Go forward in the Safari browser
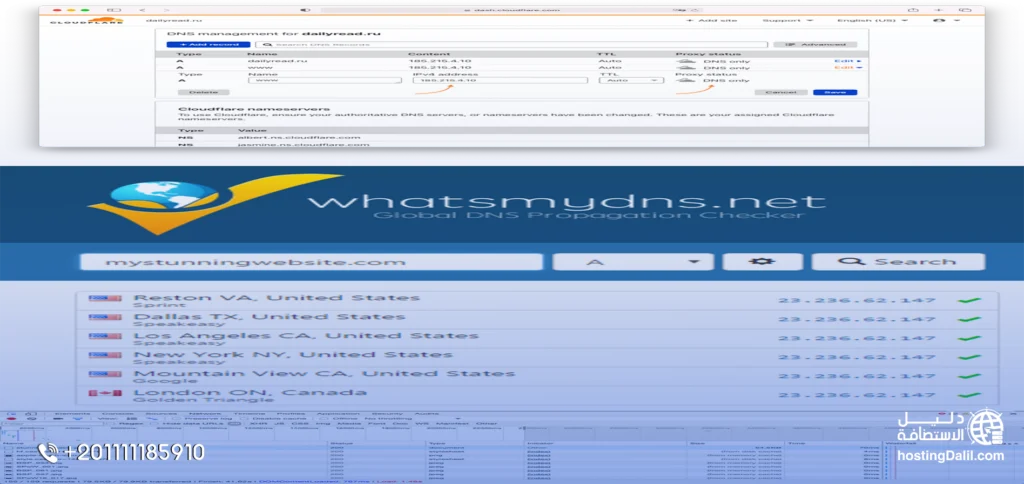This screenshot has width=1024, height=484. click(x=167, y=10)
